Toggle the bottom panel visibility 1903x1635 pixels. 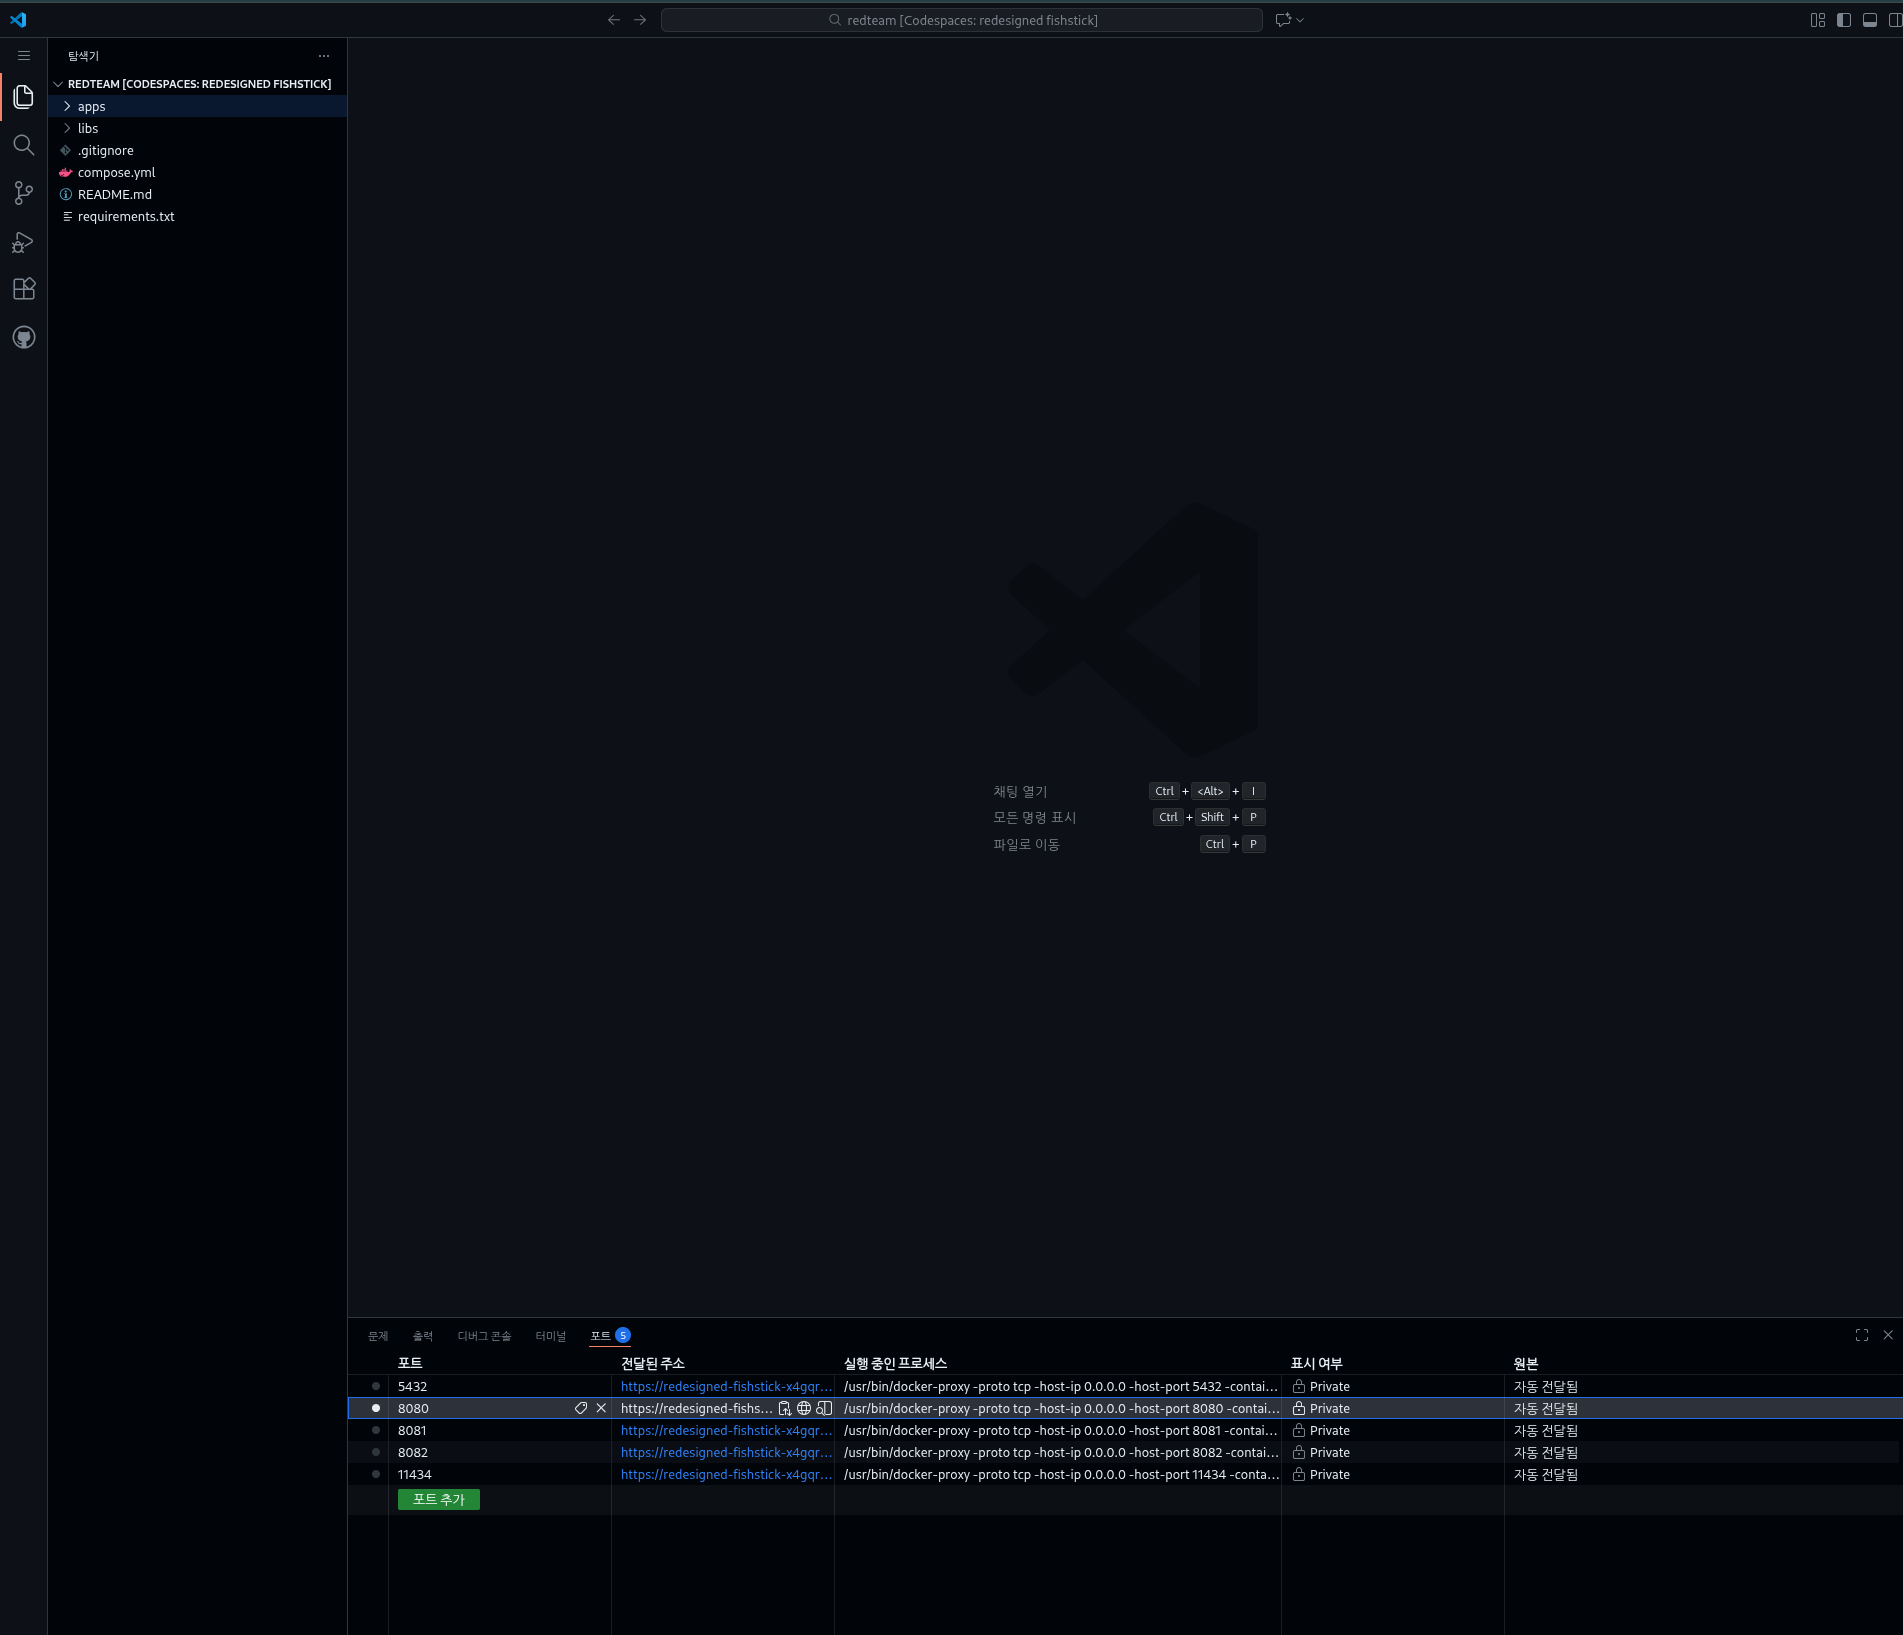pos(1870,20)
